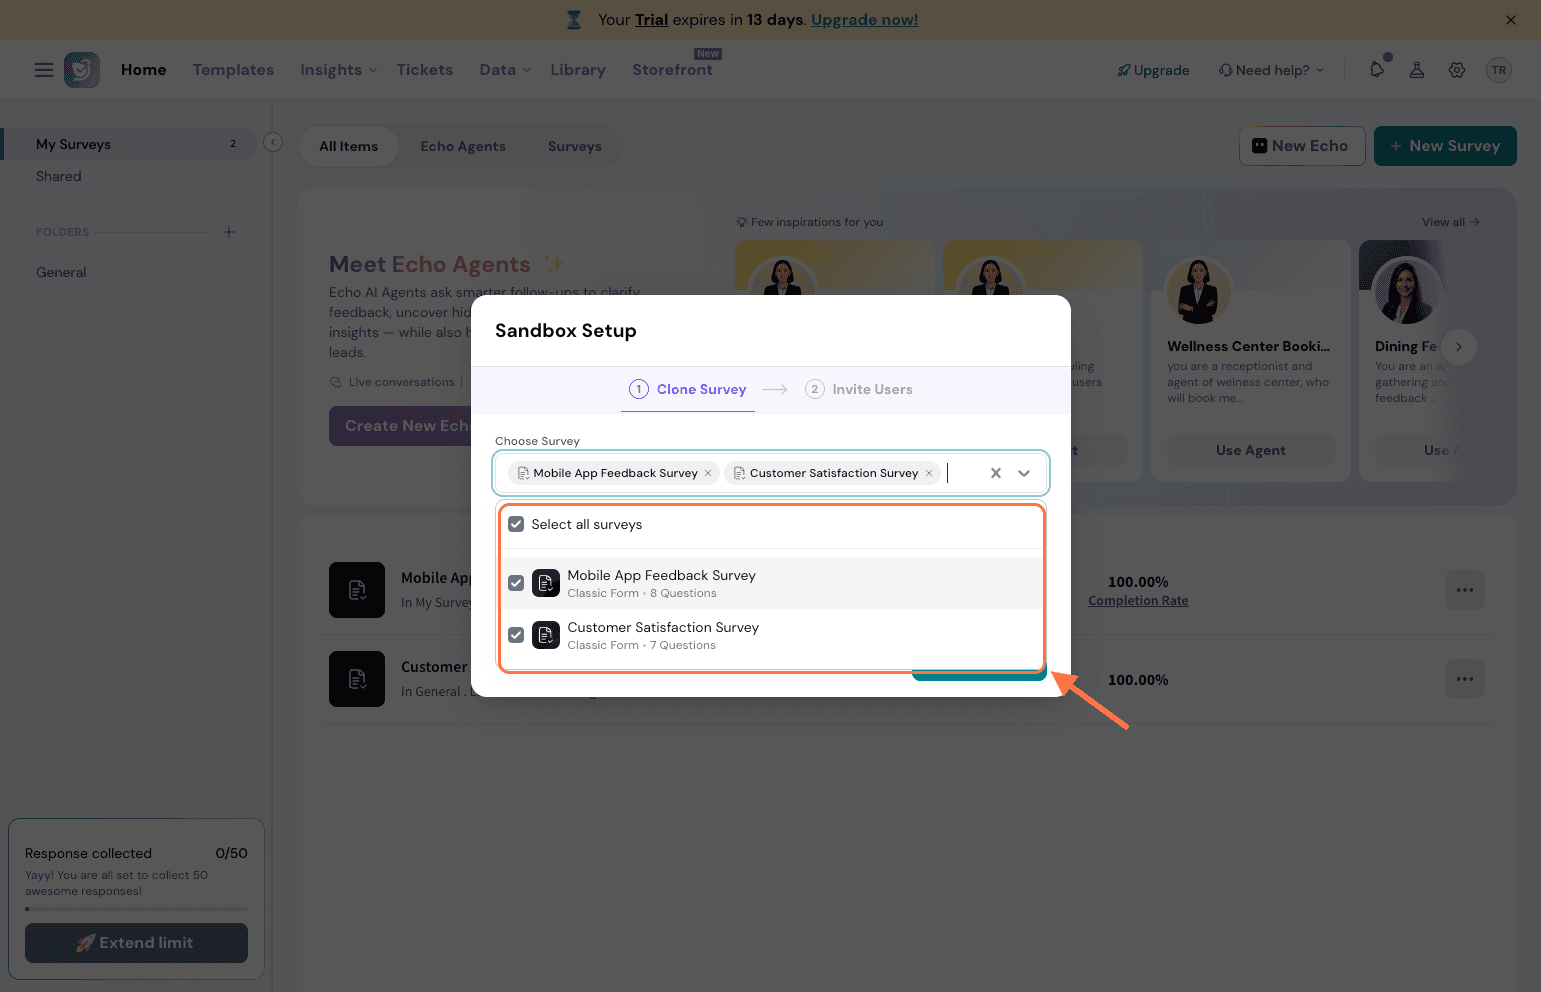
Task: Click the Upgrade now link
Action: click(864, 20)
